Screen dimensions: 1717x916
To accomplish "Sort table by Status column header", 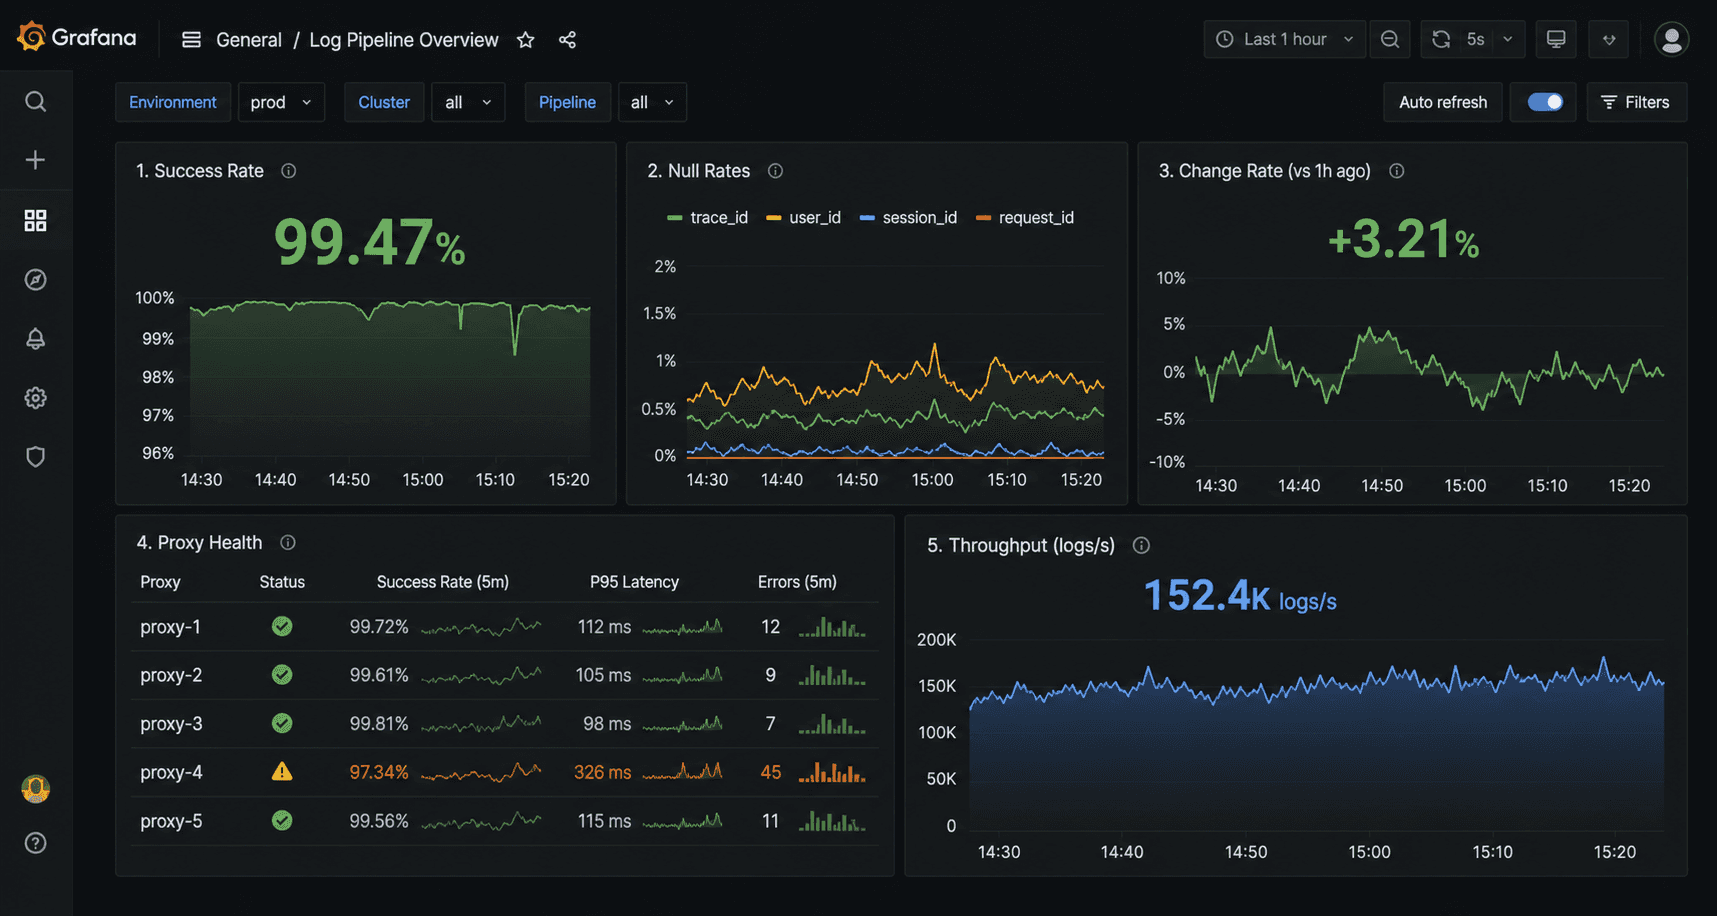I will tap(282, 582).
